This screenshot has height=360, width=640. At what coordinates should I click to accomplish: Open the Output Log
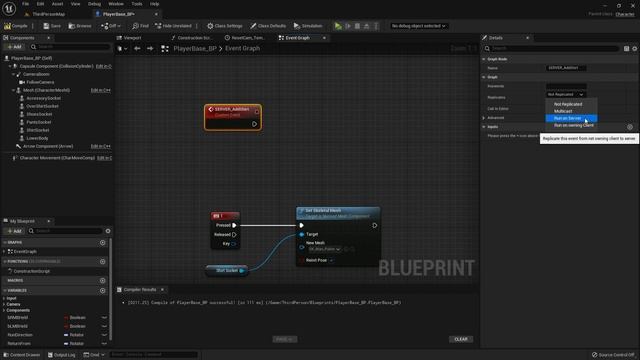click(62, 355)
